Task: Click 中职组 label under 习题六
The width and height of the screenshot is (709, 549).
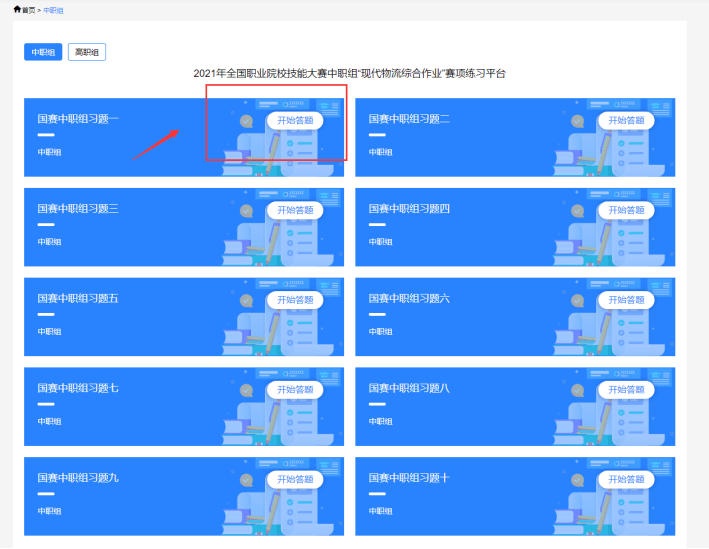Action: [x=380, y=332]
